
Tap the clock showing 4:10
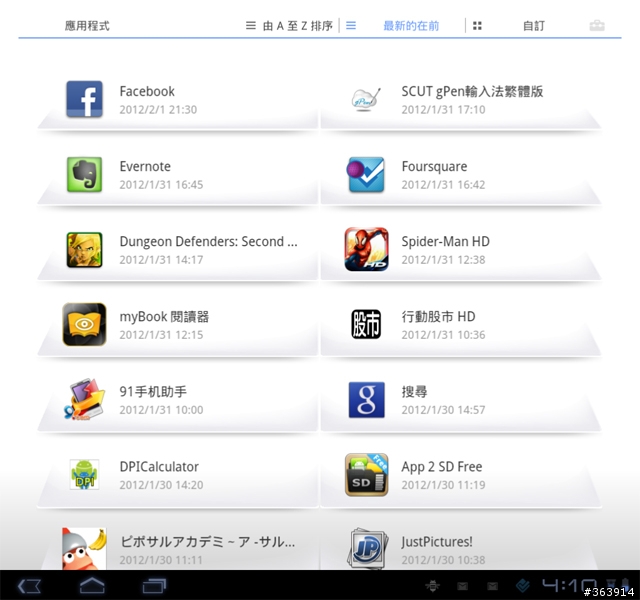tap(569, 586)
